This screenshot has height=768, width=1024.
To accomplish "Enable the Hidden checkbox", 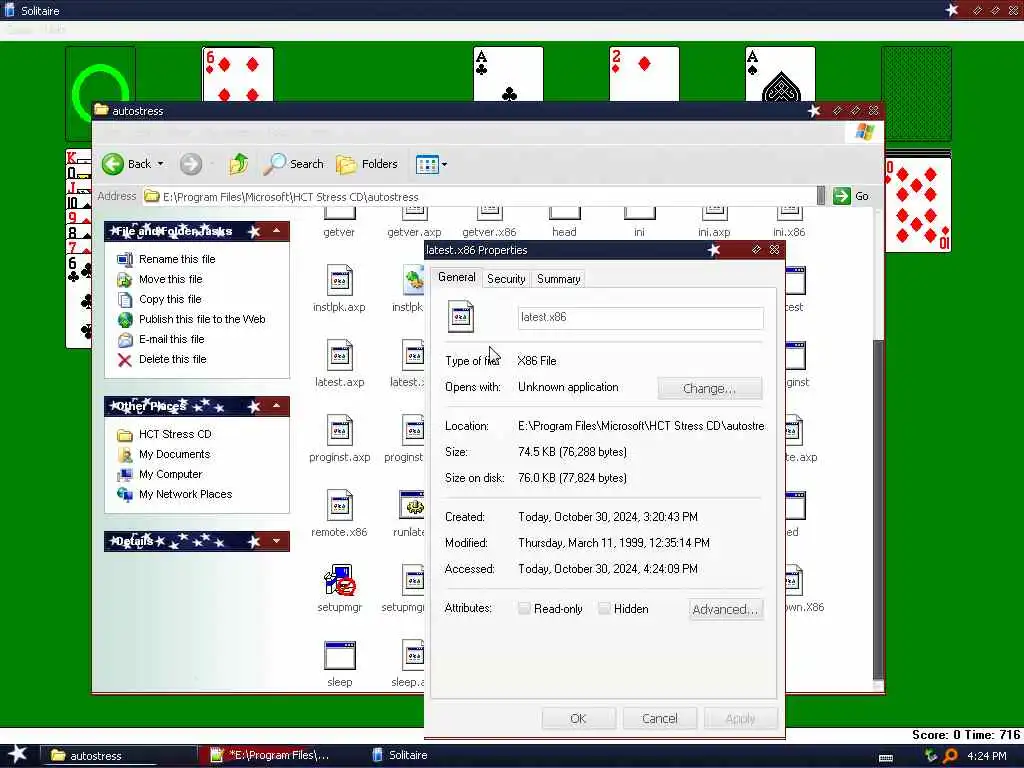I will (x=604, y=609).
